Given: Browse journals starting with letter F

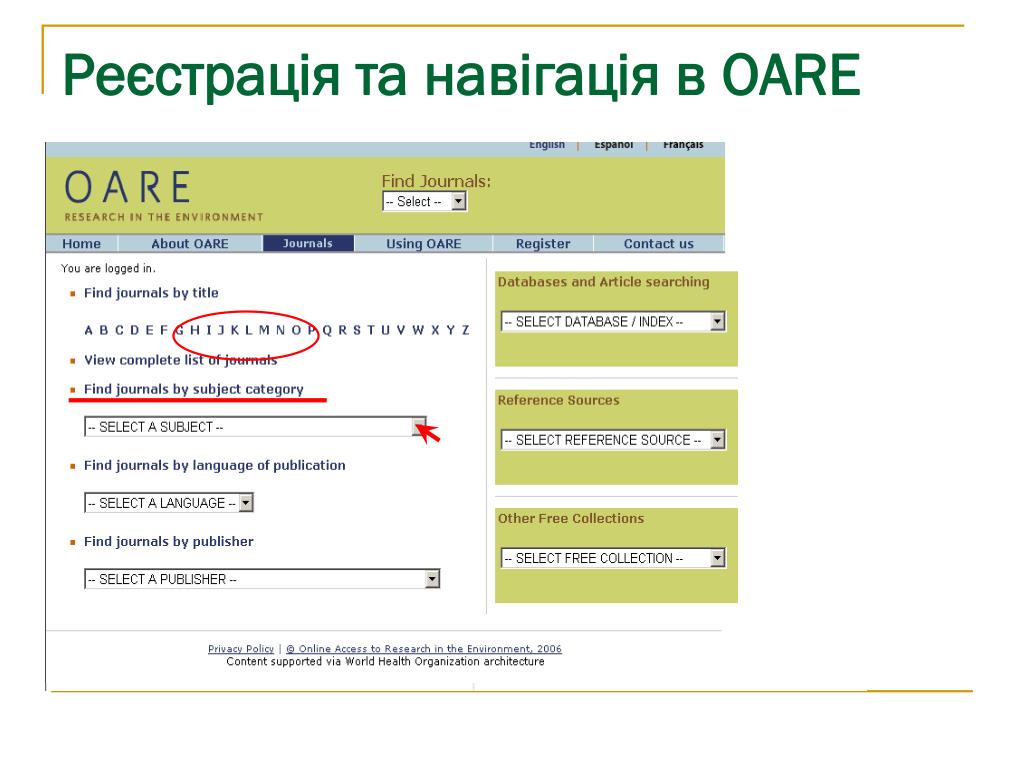Looking at the screenshot, I should tap(163, 330).
